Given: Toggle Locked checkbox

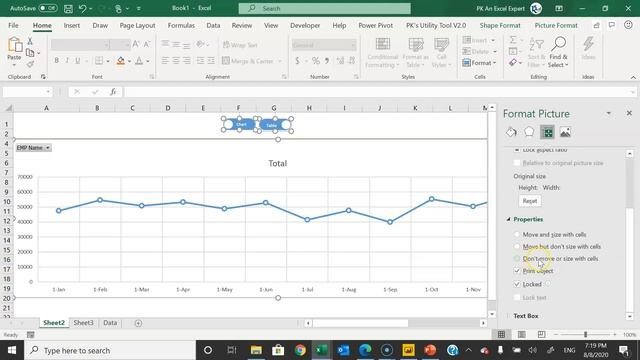Looking at the screenshot, I should pyautogui.click(x=517, y=284).
